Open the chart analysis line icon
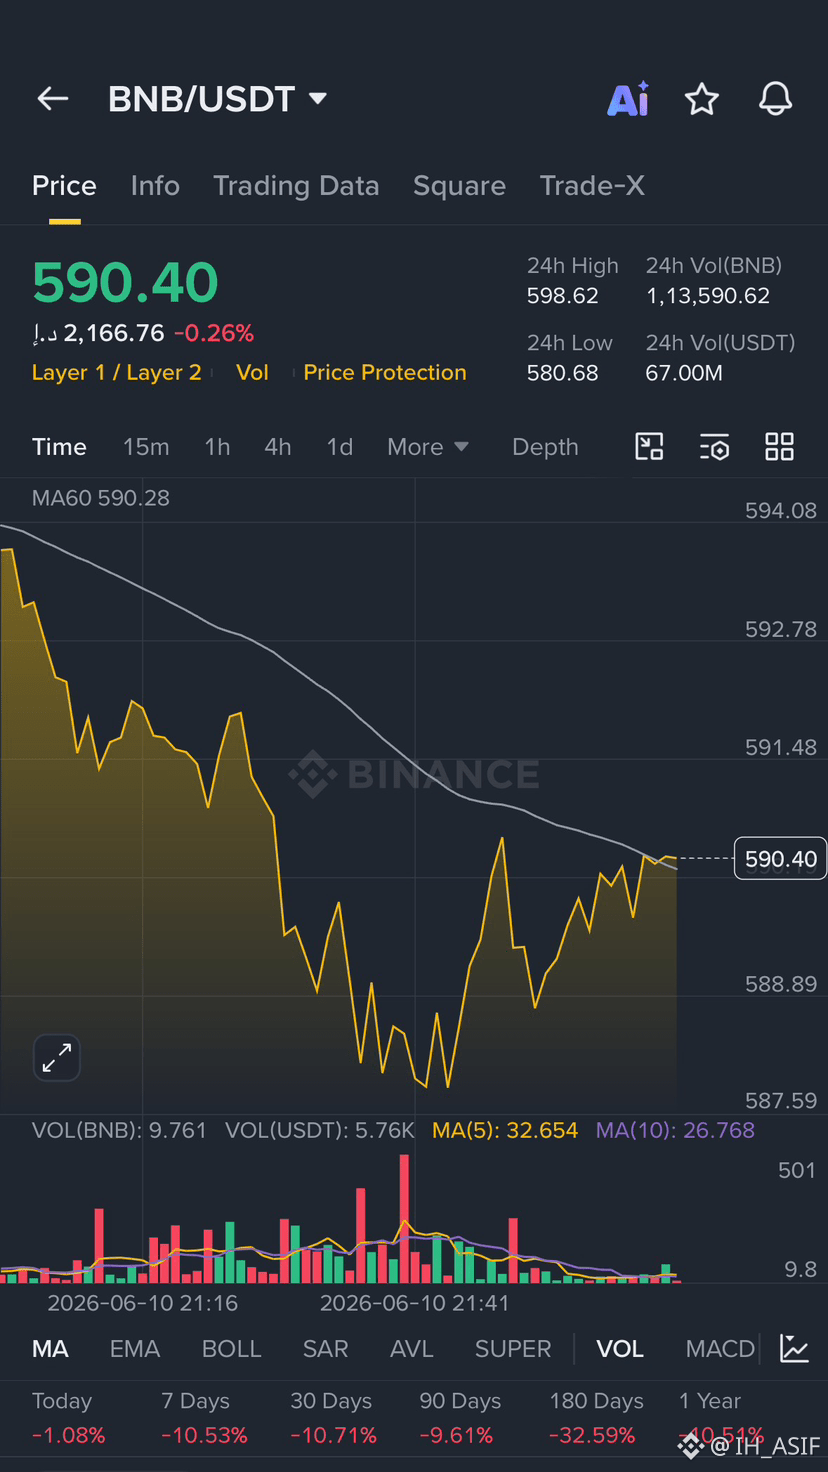 [795, 1349]
